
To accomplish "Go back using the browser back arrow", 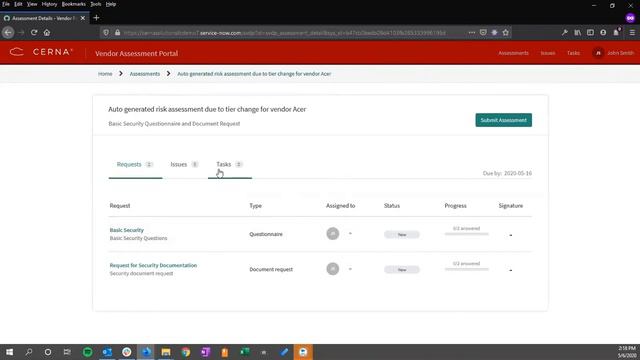I will [x=8, y=33].
